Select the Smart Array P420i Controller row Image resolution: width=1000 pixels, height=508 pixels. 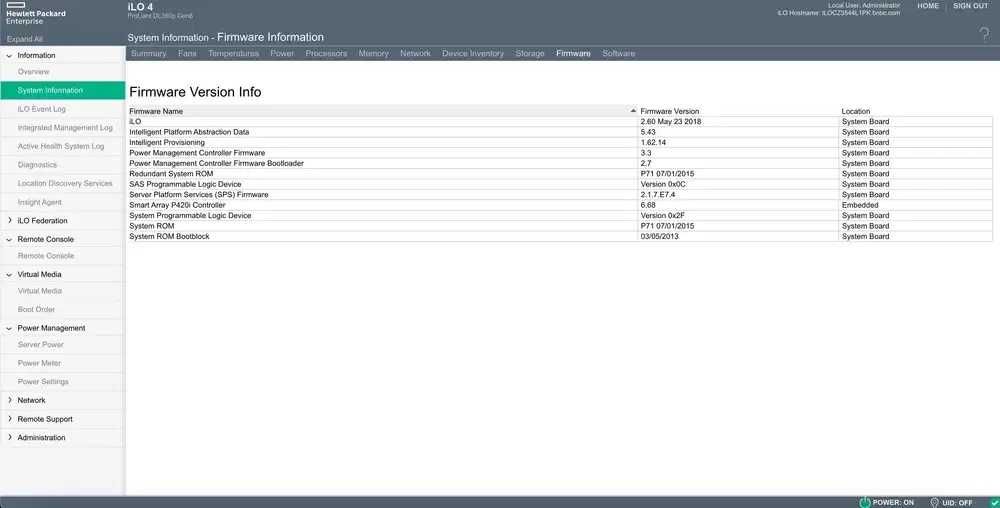560,205
